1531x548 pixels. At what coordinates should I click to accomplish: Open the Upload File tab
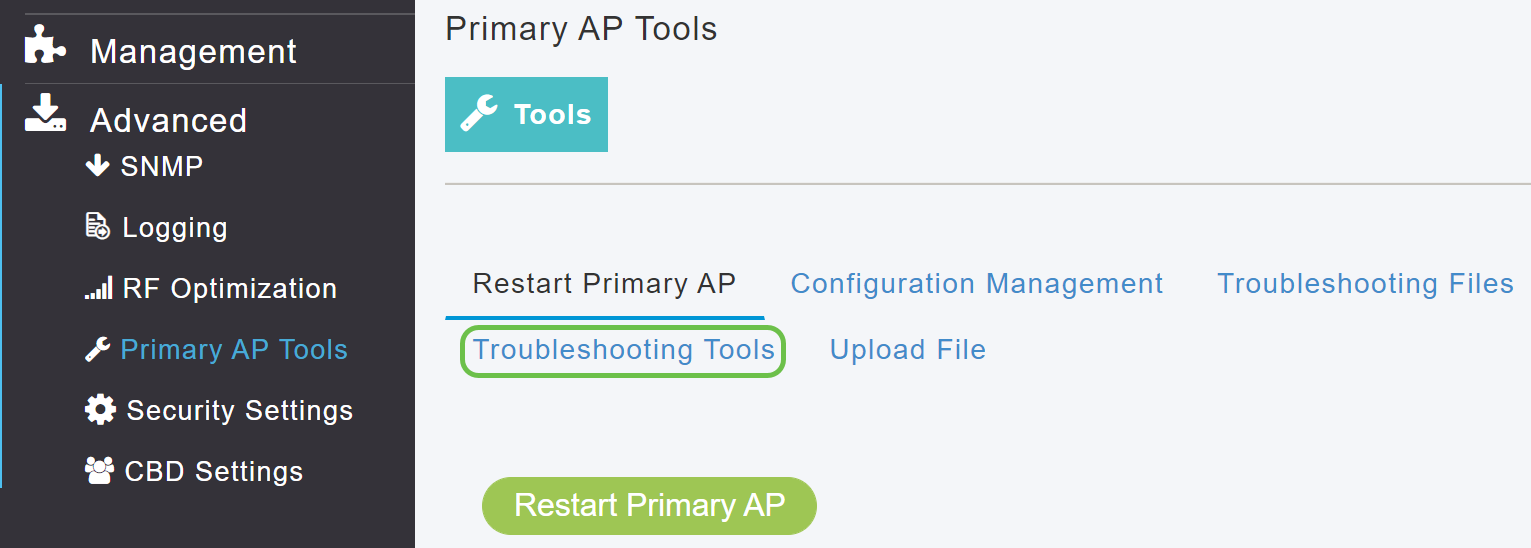click(908, 350)
